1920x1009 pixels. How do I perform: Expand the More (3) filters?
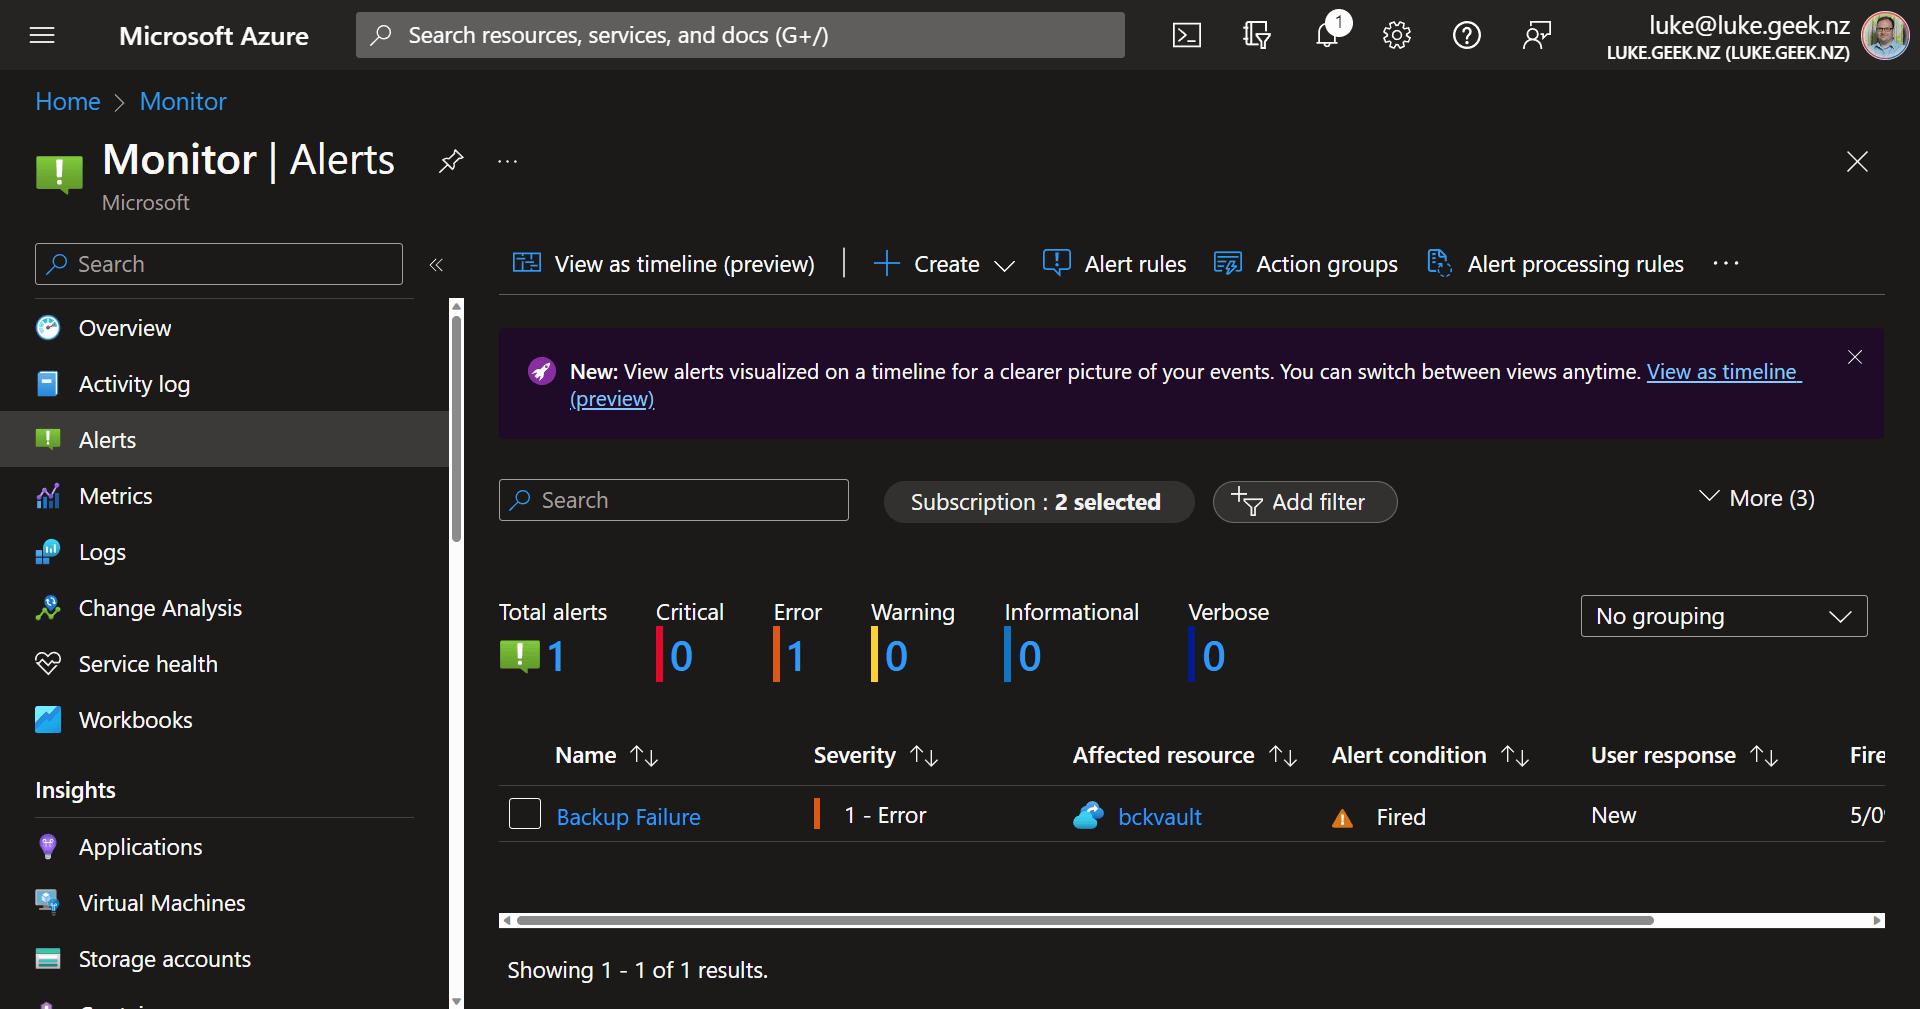click(1757, 498)
